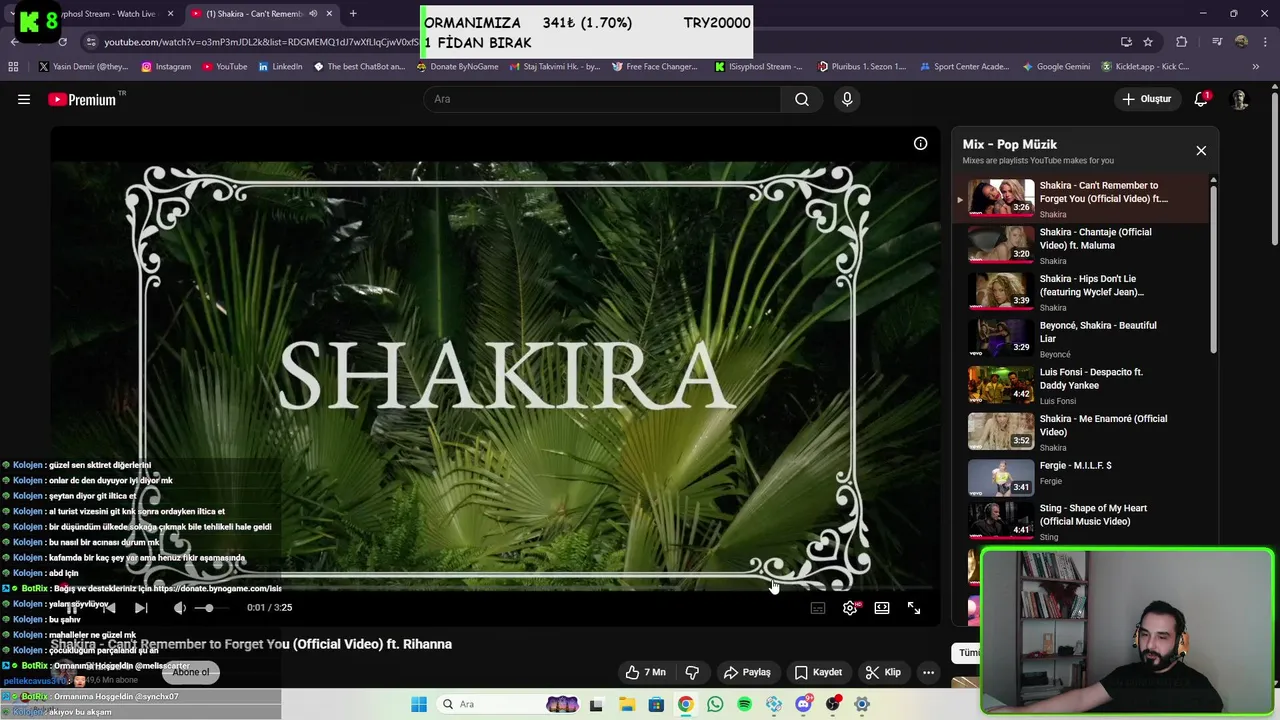Screen dimensions: 1280x720
Task: Open File Explorer from taskbar
Action: 627,704
